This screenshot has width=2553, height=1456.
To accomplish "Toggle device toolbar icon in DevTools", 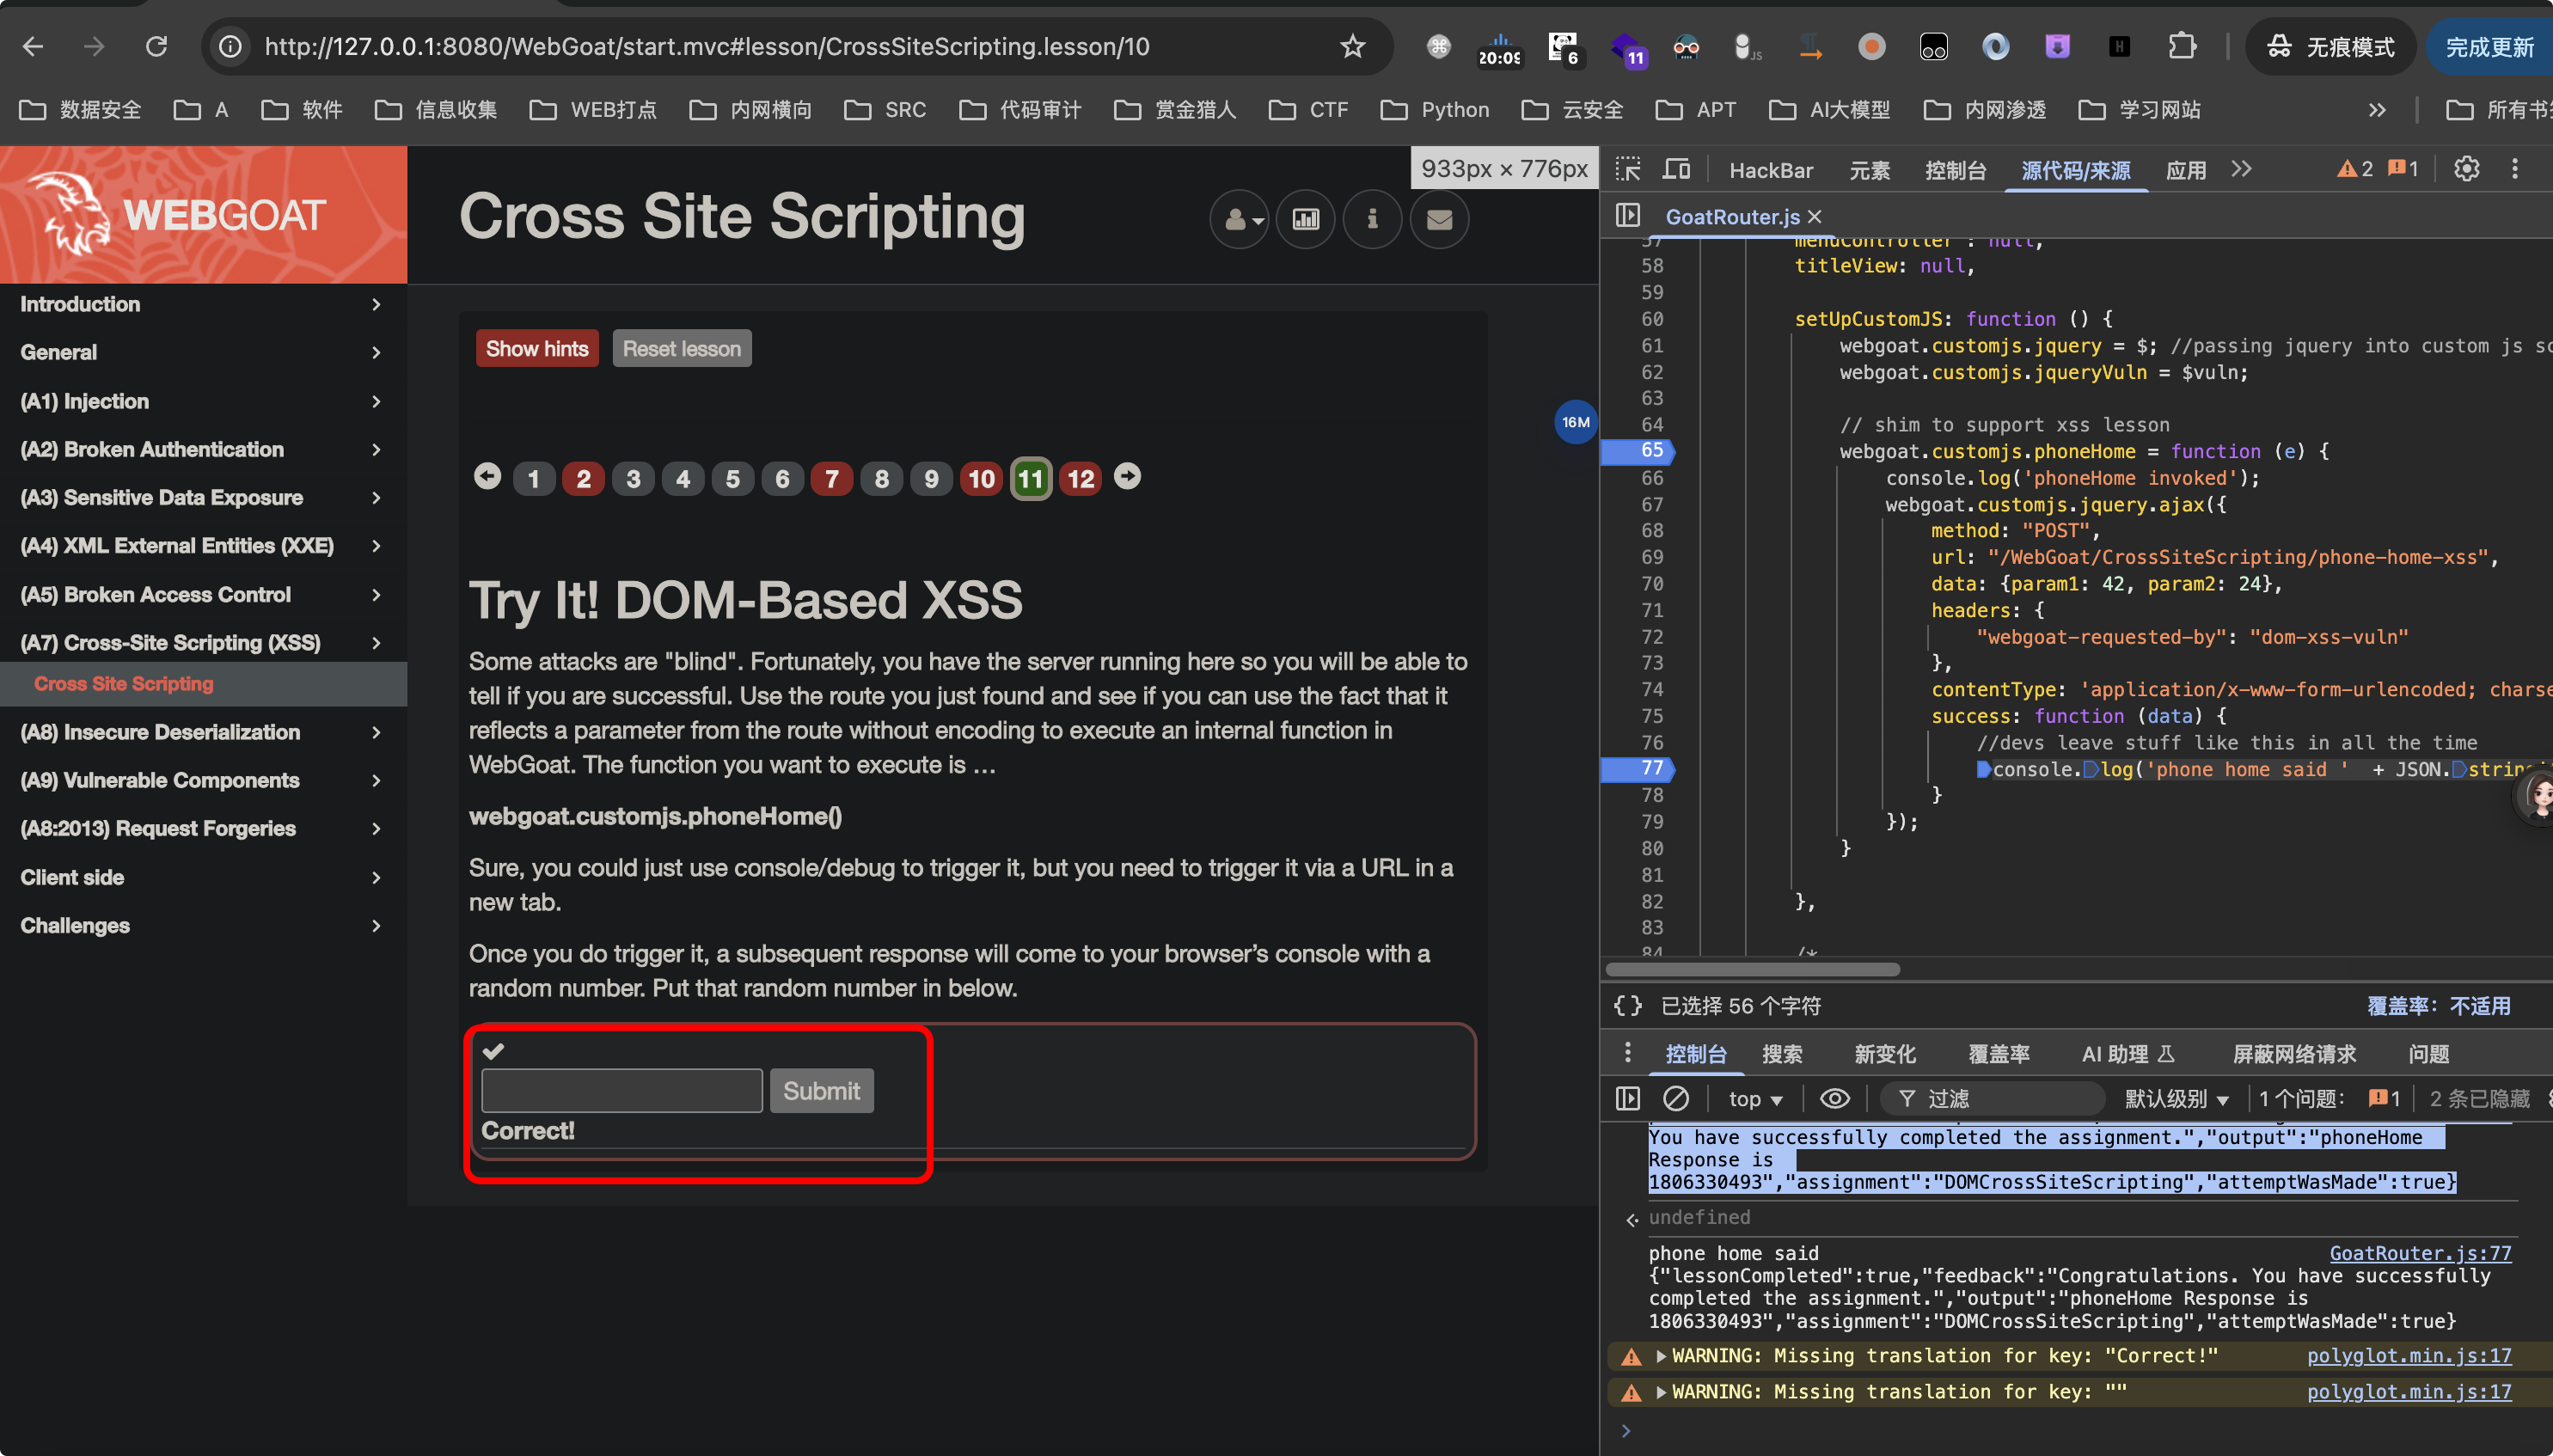I will [x=1677, y=169].
